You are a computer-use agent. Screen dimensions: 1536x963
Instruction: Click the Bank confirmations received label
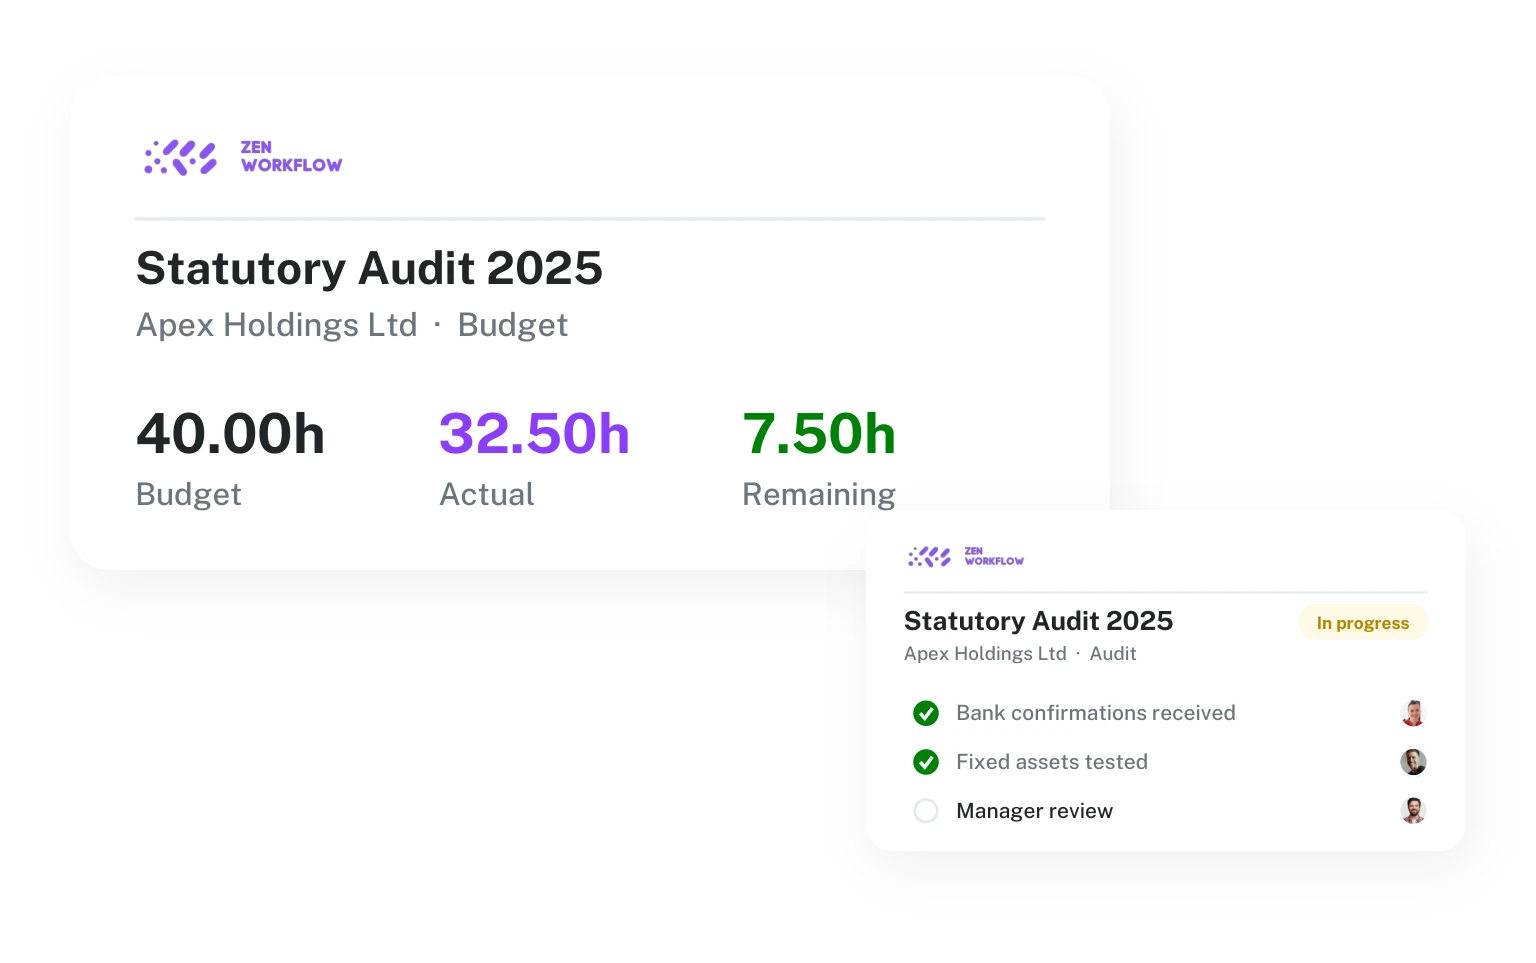(x=1096, y=713)
